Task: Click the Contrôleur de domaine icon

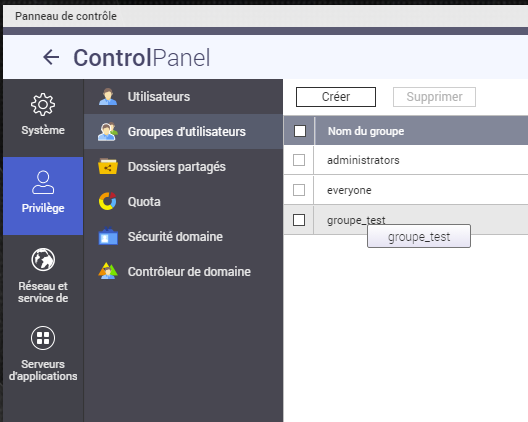Action: [108, 271]
